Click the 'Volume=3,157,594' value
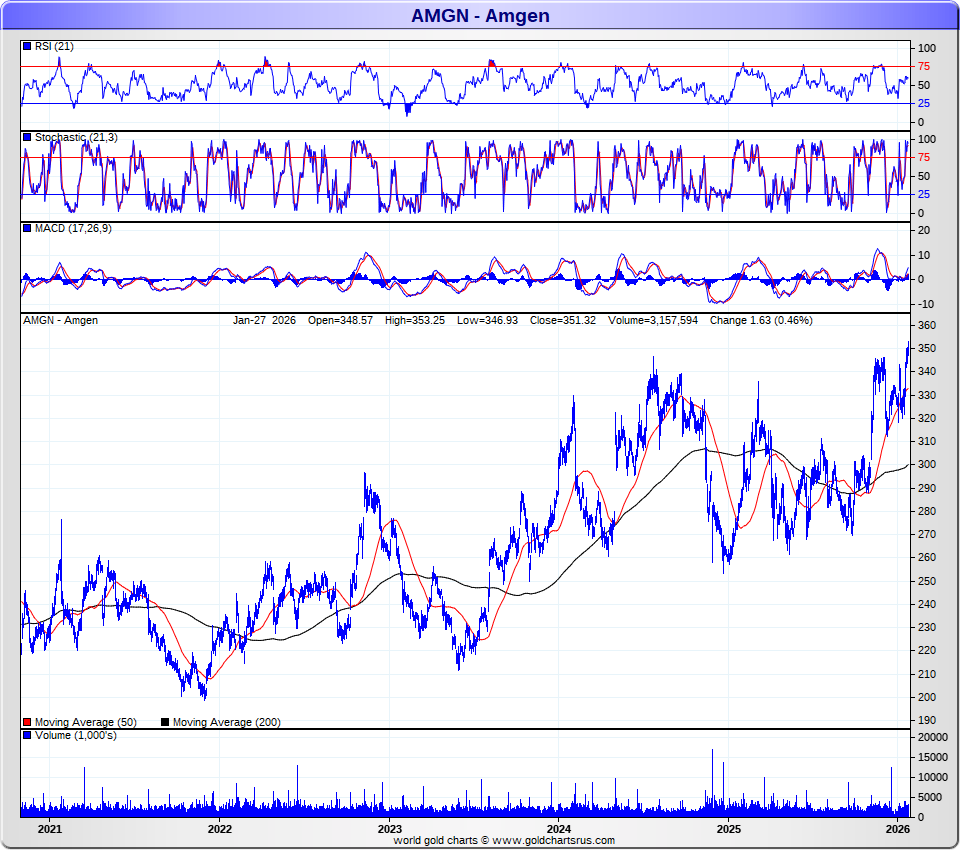Image resolution: width=960 pixels, height=850 pixels. click(x=653, y=320)
